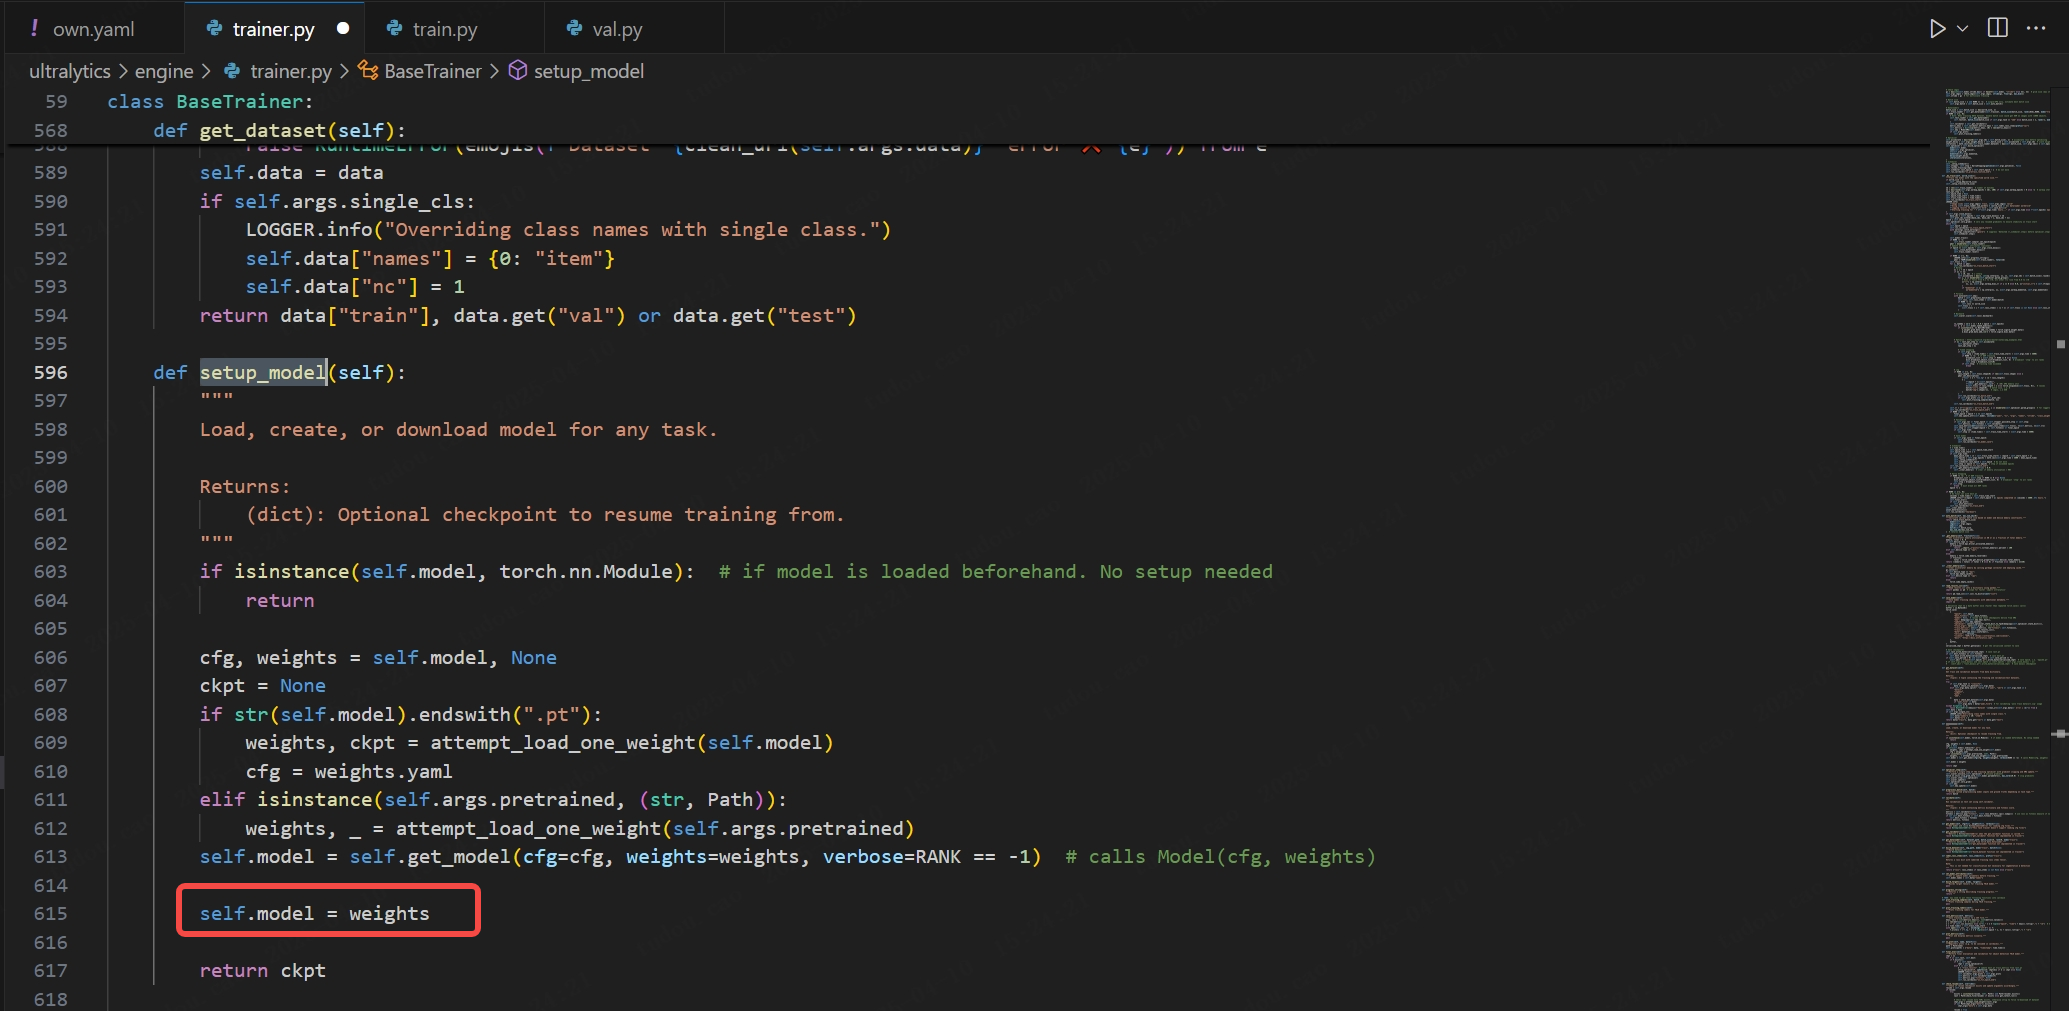Select BaseTrainer class in the breadcrumb
The height and width of the screenshot is (1011, 2069).
pyautogui.click(x=433, y=71)
